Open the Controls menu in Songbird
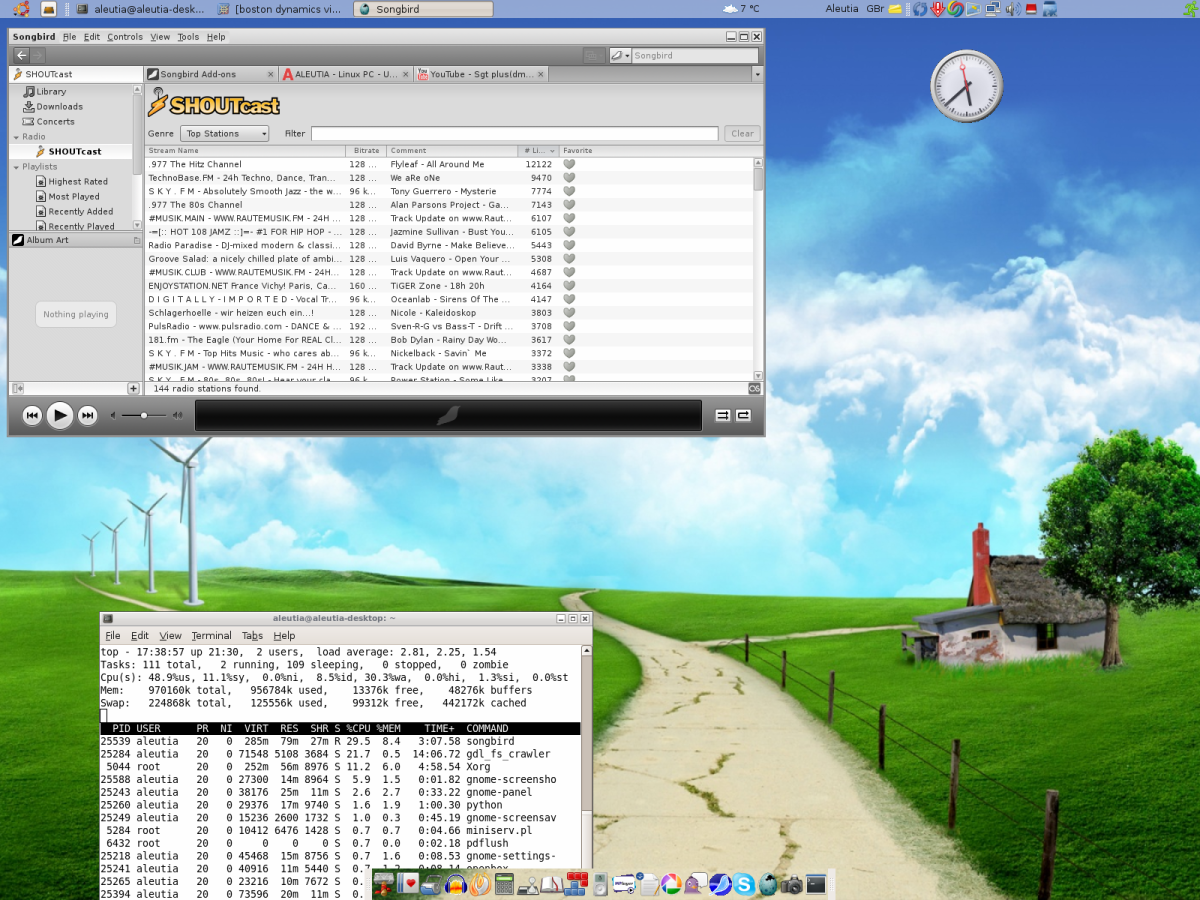This screenshot has width=1200, height=900. point(125,37)
